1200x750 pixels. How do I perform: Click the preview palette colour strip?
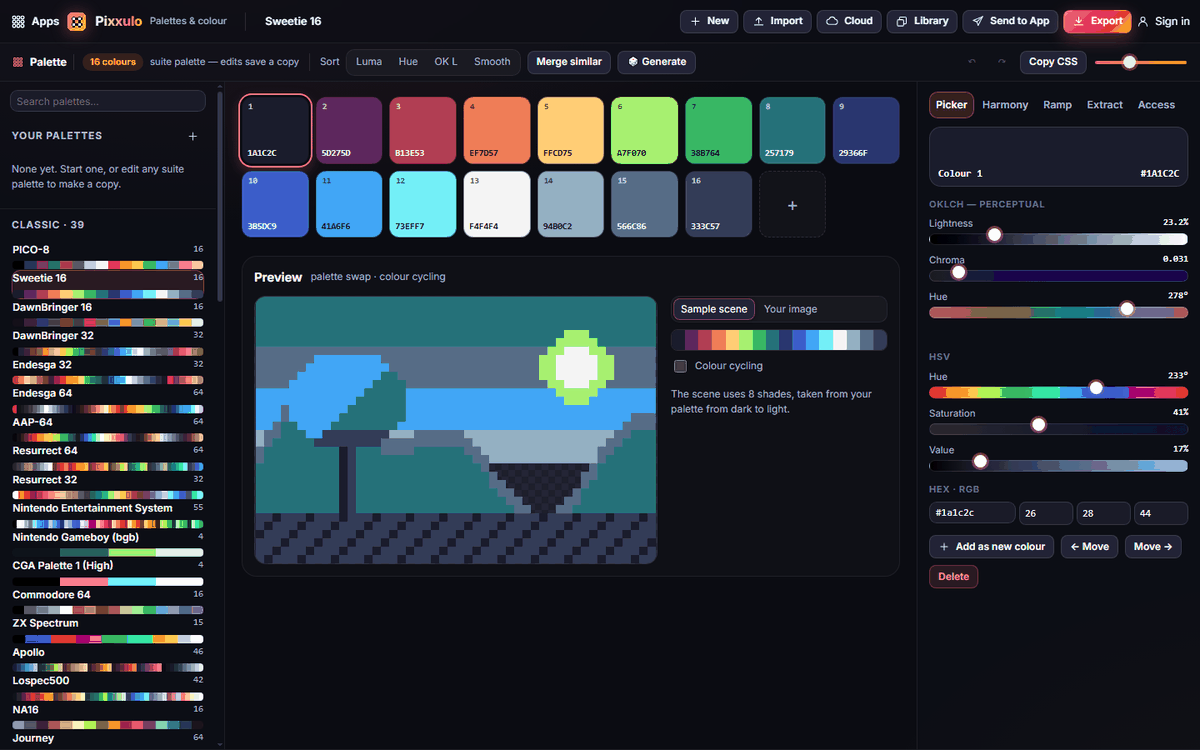click(779, 340)
